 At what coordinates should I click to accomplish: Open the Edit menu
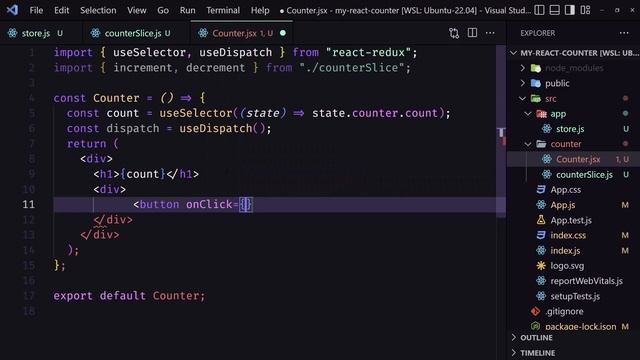coord(61,10)
